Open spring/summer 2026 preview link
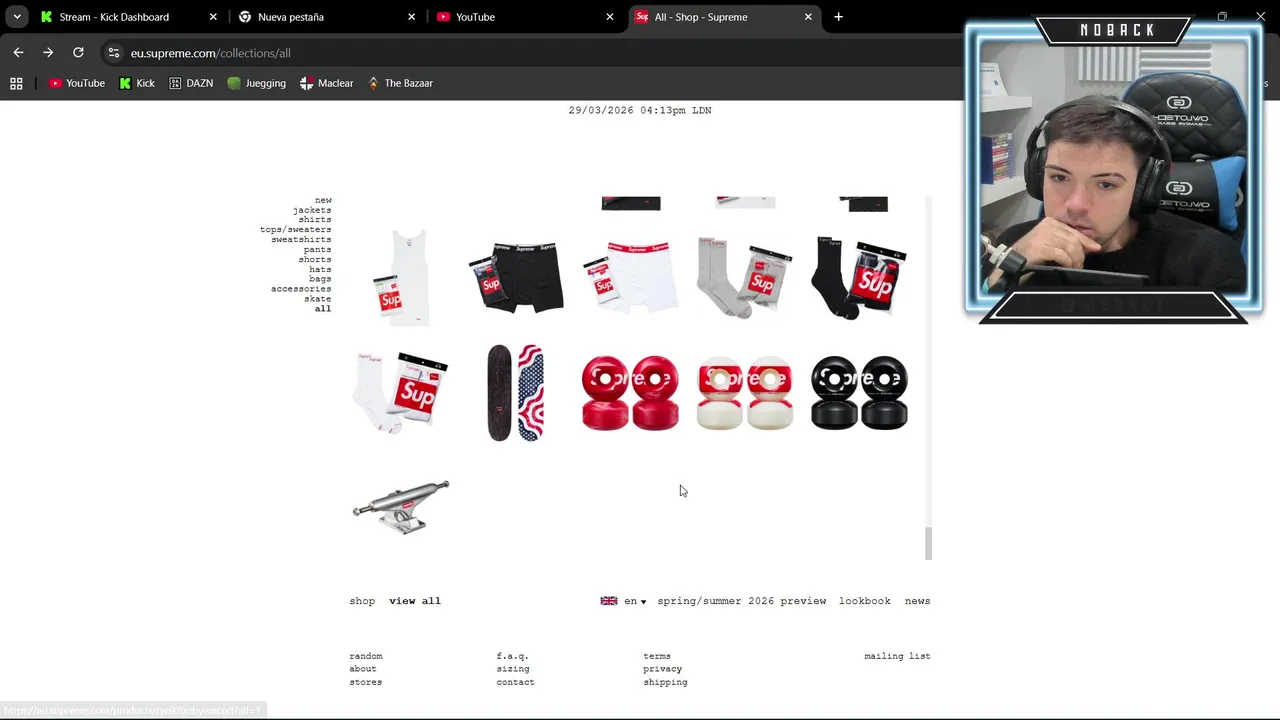 click(742, 601)
